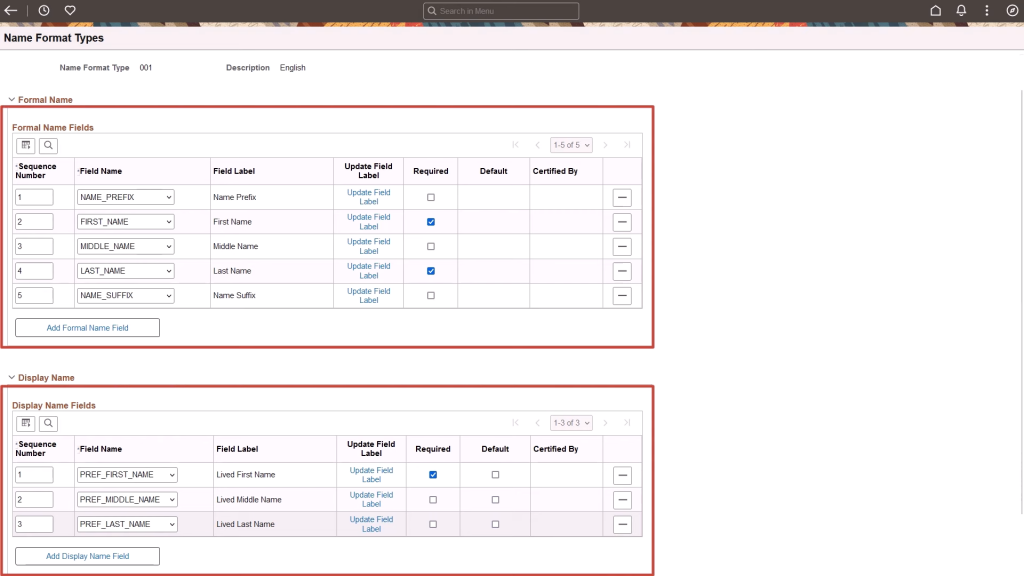1024x576 pixels.
Task: Open Favorites via the heart icon
Action: pyautogui.click(x=69, y=10)
